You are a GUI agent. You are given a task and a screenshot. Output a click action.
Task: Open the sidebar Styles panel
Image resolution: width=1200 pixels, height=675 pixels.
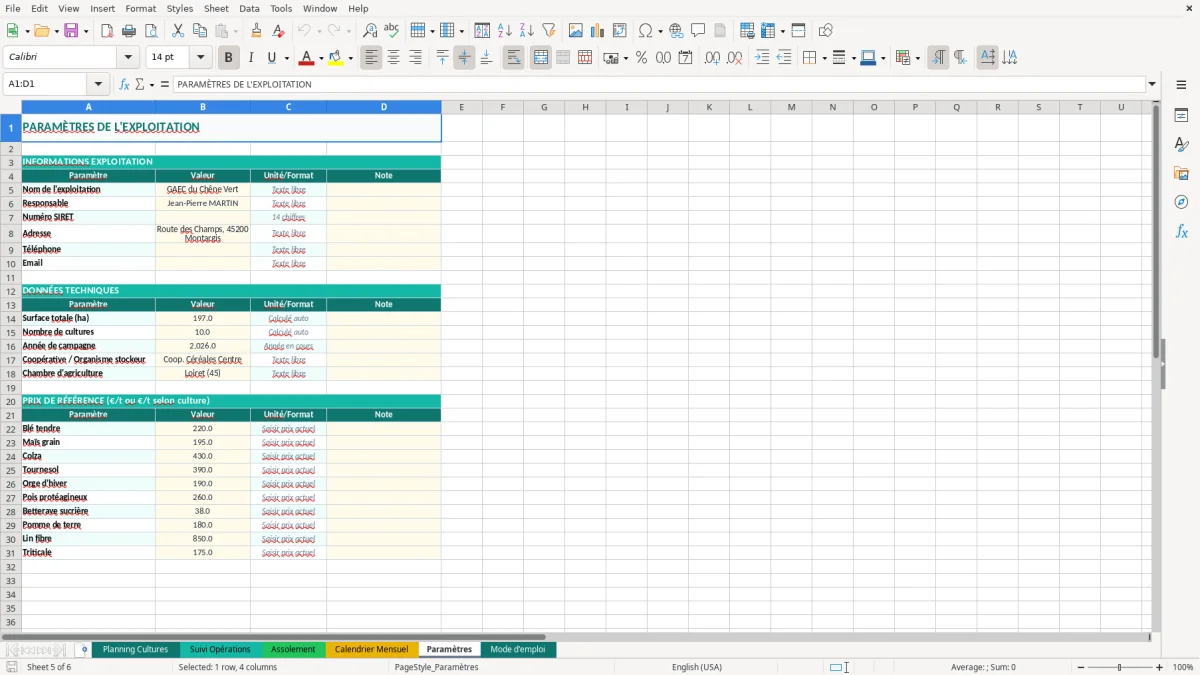tap(1181, 145)
